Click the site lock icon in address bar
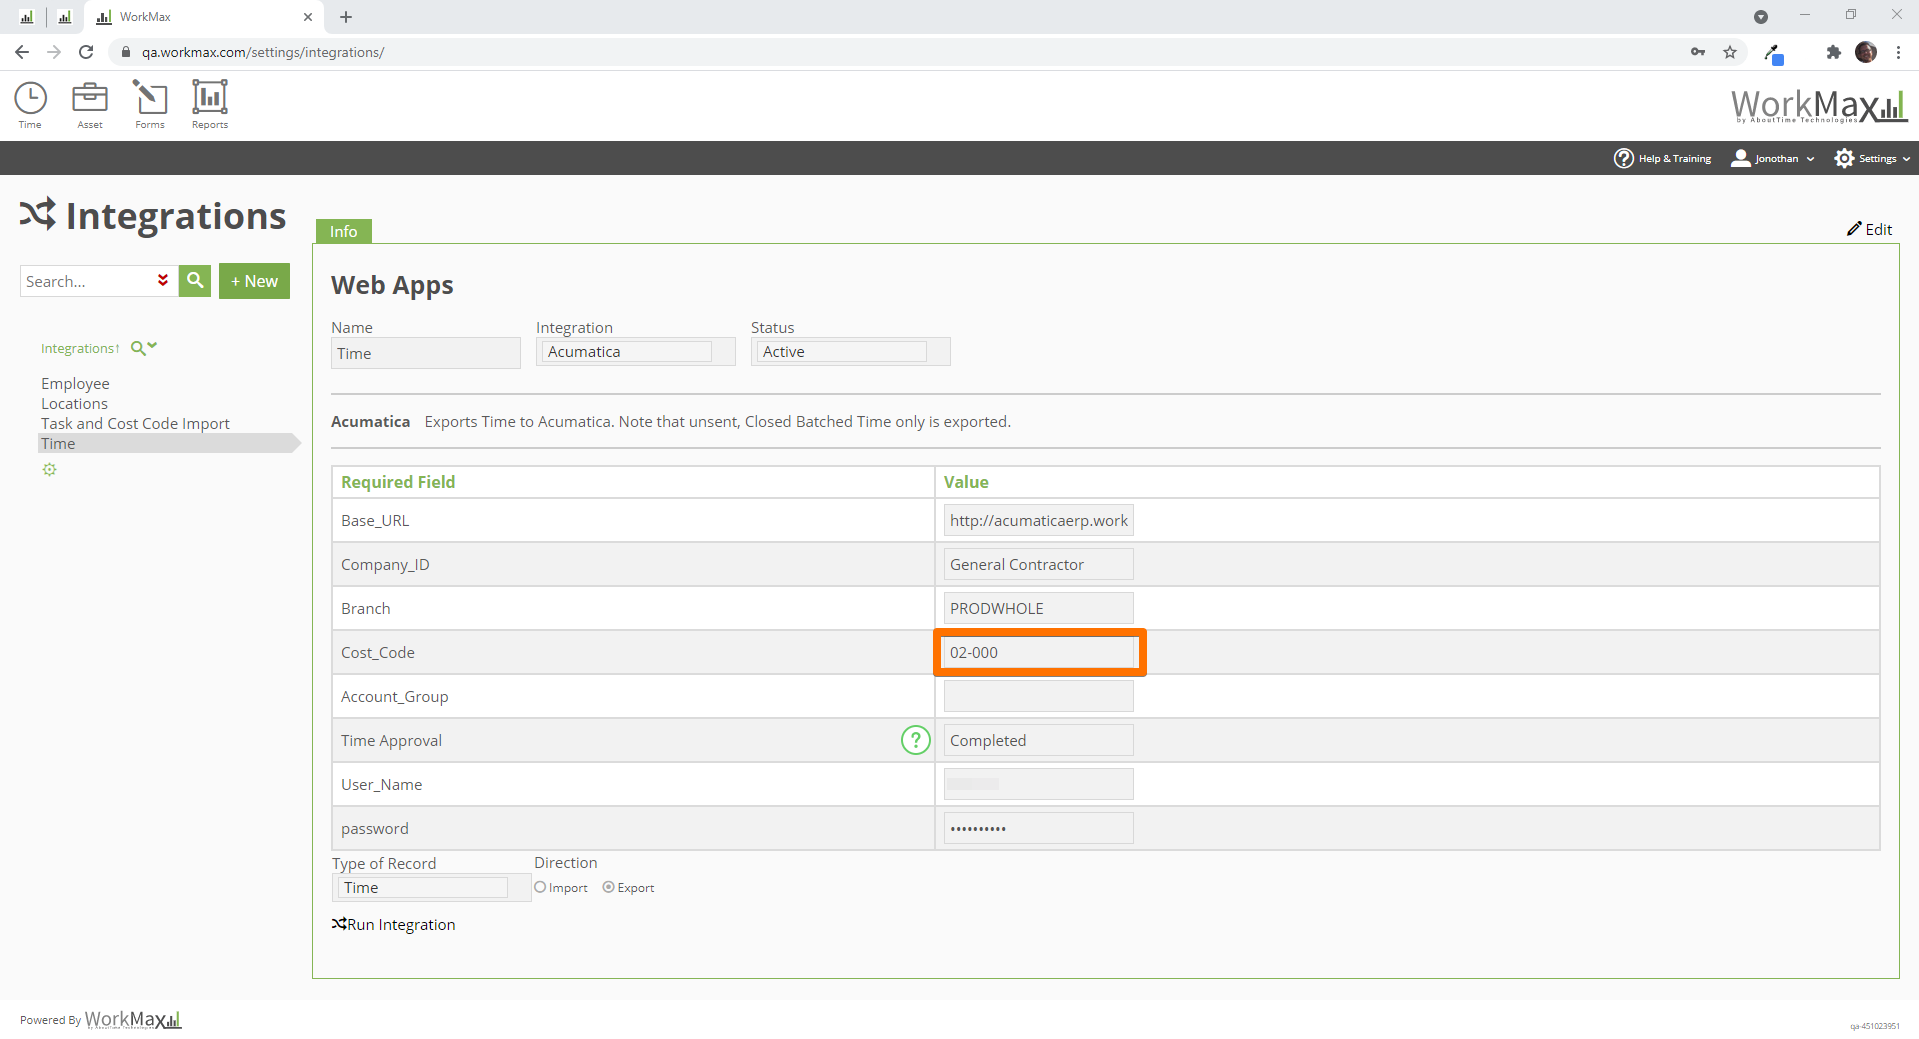 point(126,52)
